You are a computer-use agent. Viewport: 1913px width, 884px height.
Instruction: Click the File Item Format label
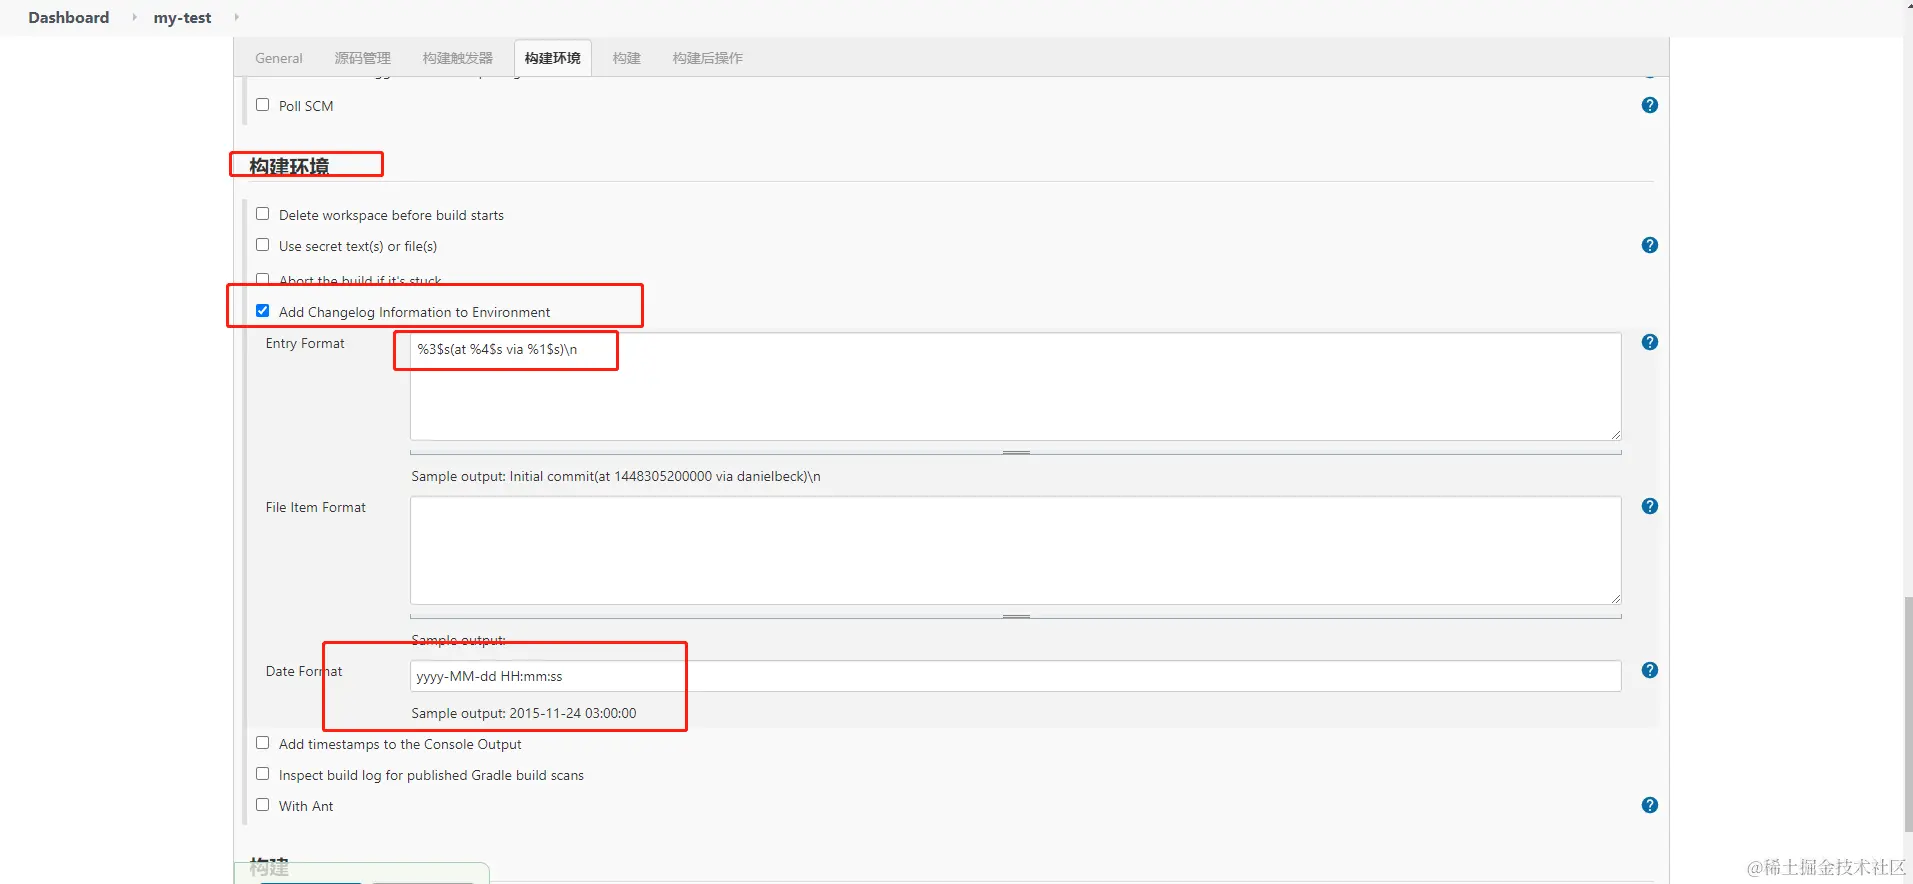coord(316,507)
